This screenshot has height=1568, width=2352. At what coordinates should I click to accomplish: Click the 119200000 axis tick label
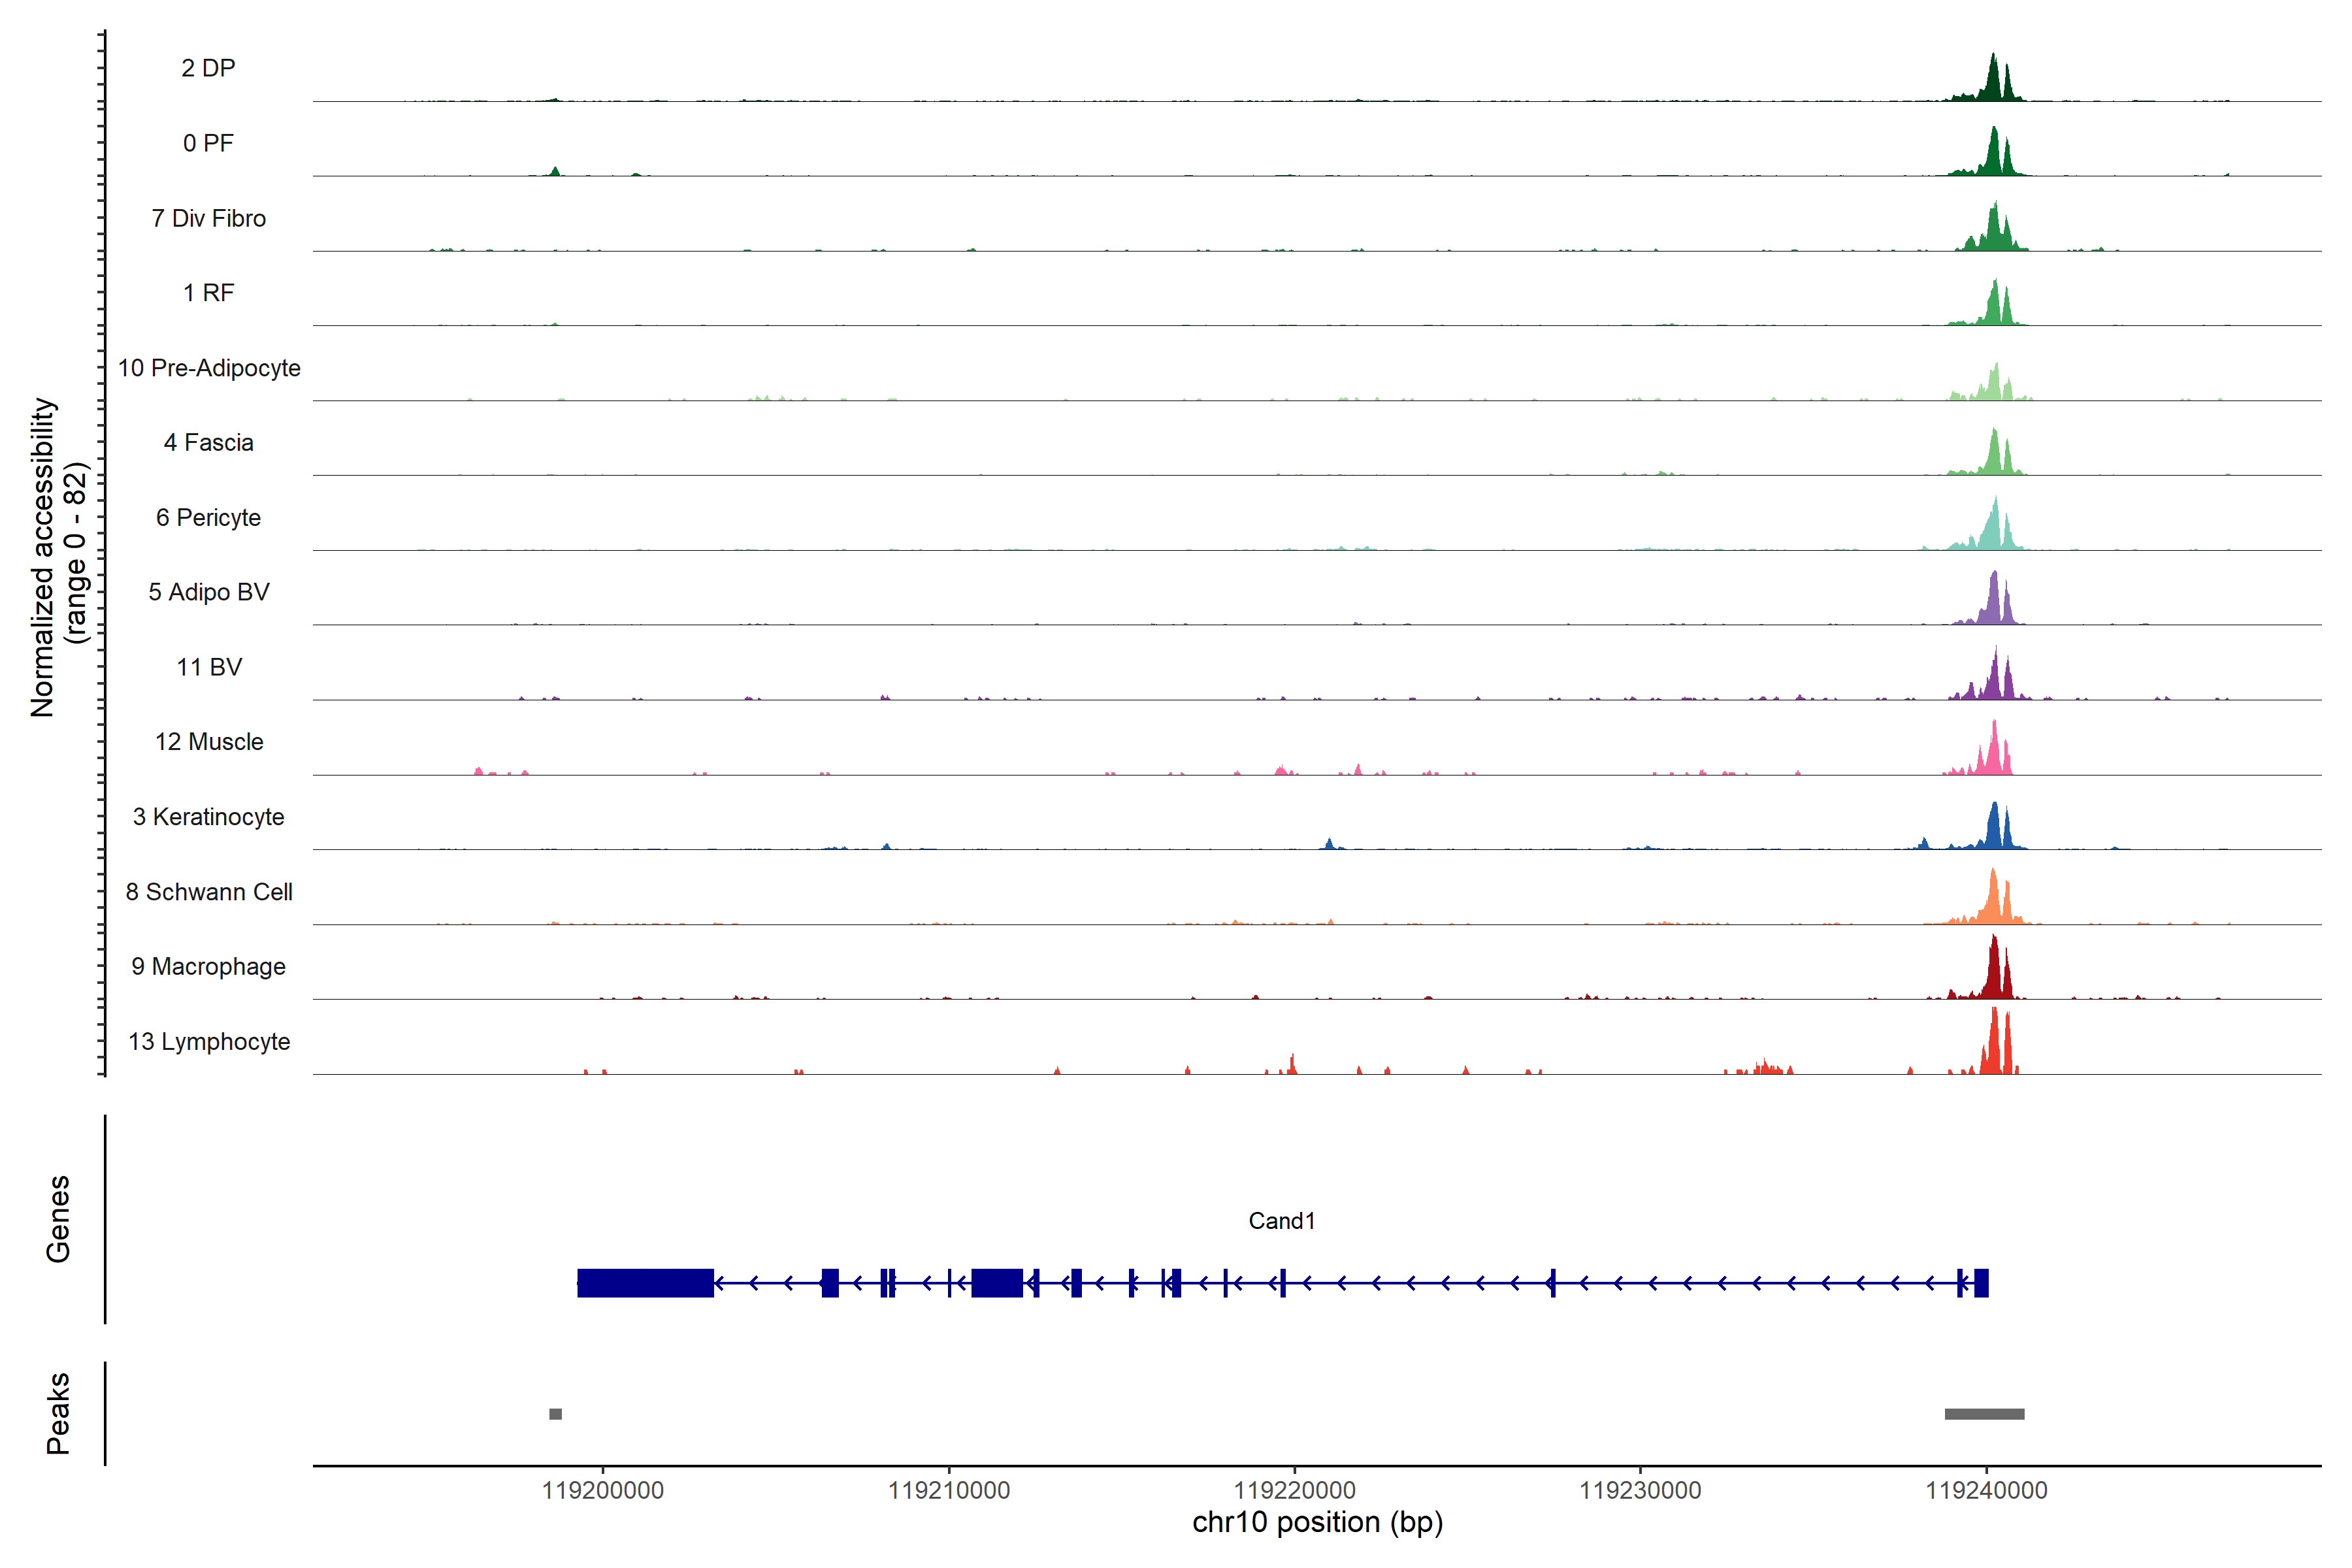click(x=603, y=1491)
